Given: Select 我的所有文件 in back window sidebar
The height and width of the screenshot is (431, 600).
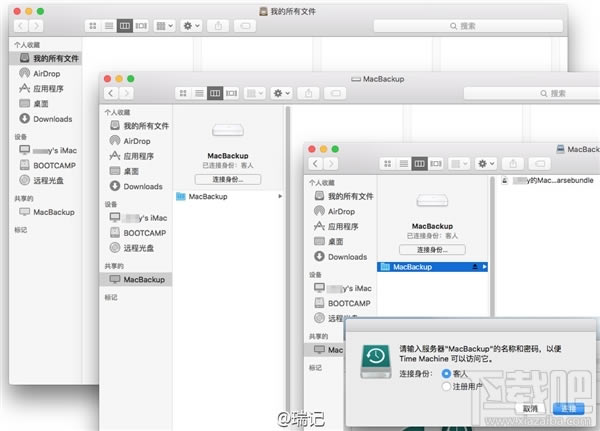Looking at the screenshot, I should [x=46, y=58].
